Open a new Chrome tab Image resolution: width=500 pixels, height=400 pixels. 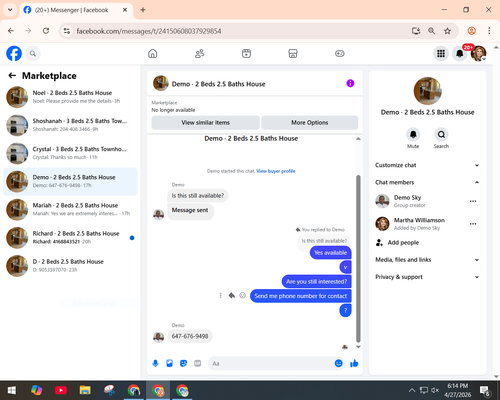(143, 10)
